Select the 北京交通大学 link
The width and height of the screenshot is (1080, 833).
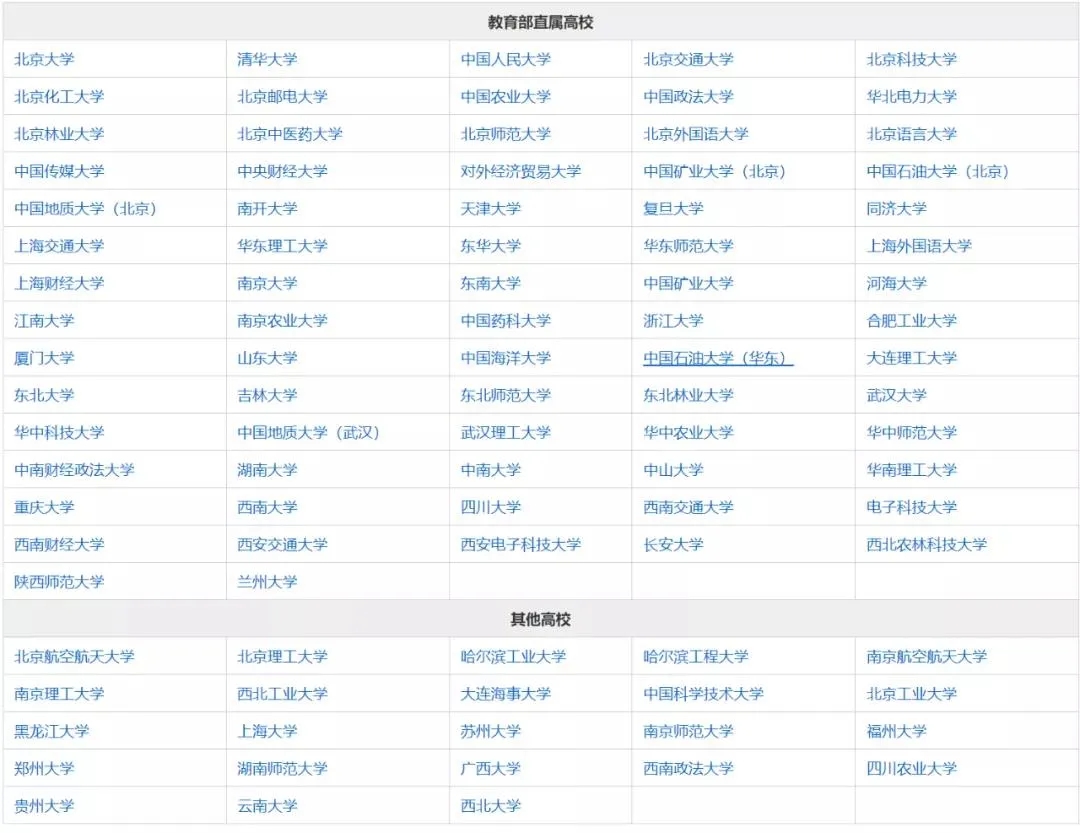pos(688,59)
